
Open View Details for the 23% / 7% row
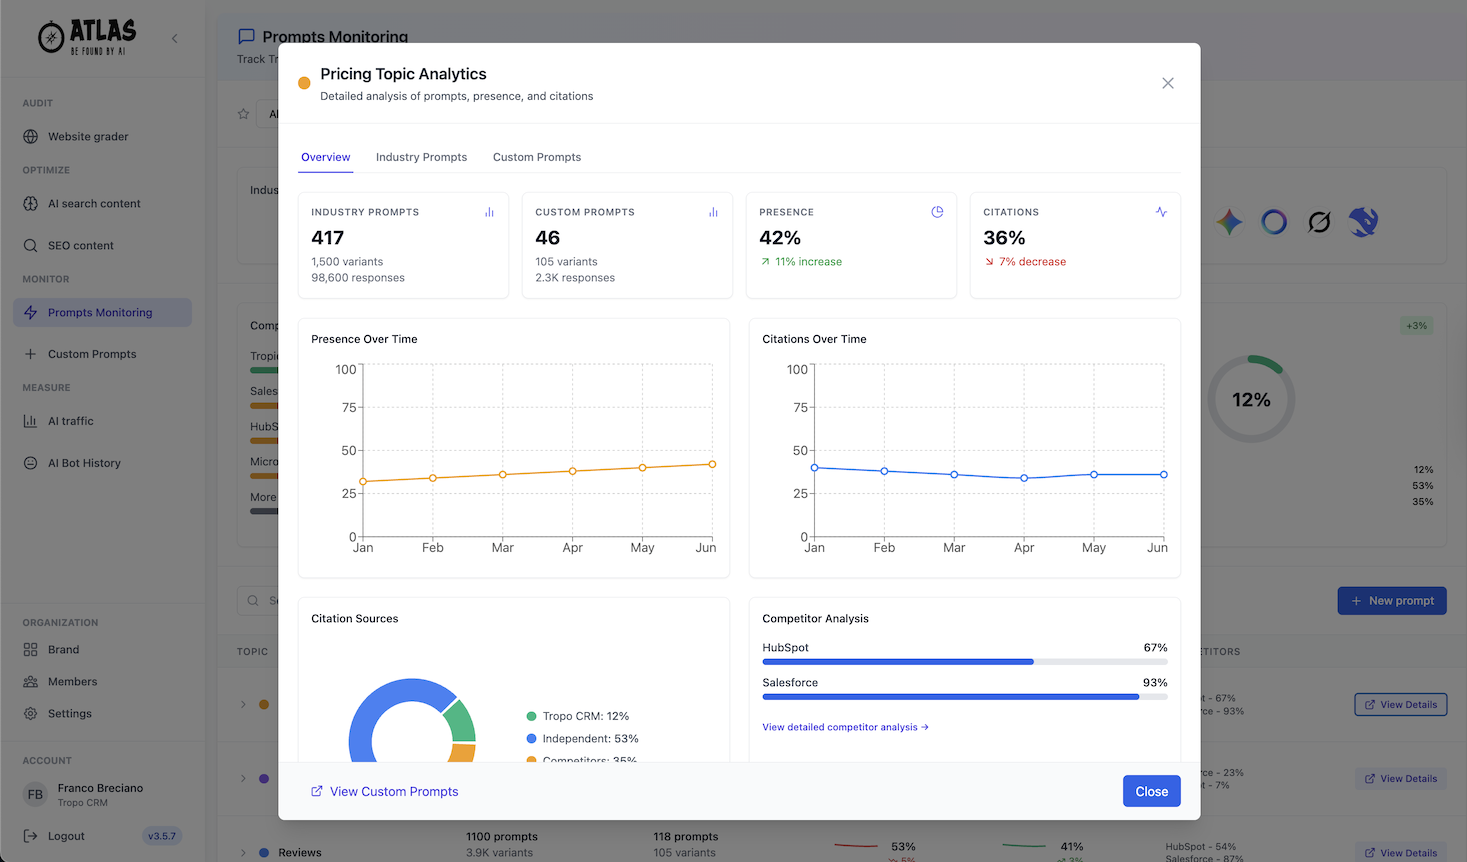(1400, 779)
